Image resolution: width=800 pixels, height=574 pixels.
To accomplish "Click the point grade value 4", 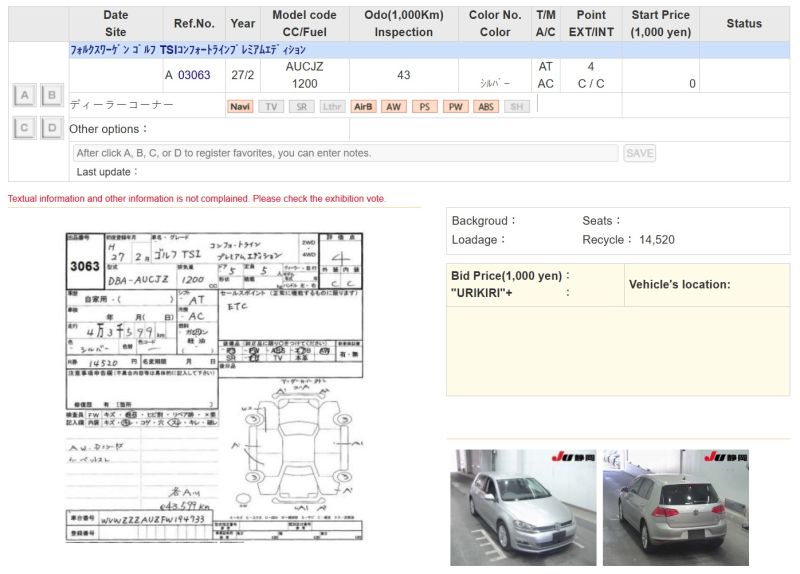I will pos(591,67).
